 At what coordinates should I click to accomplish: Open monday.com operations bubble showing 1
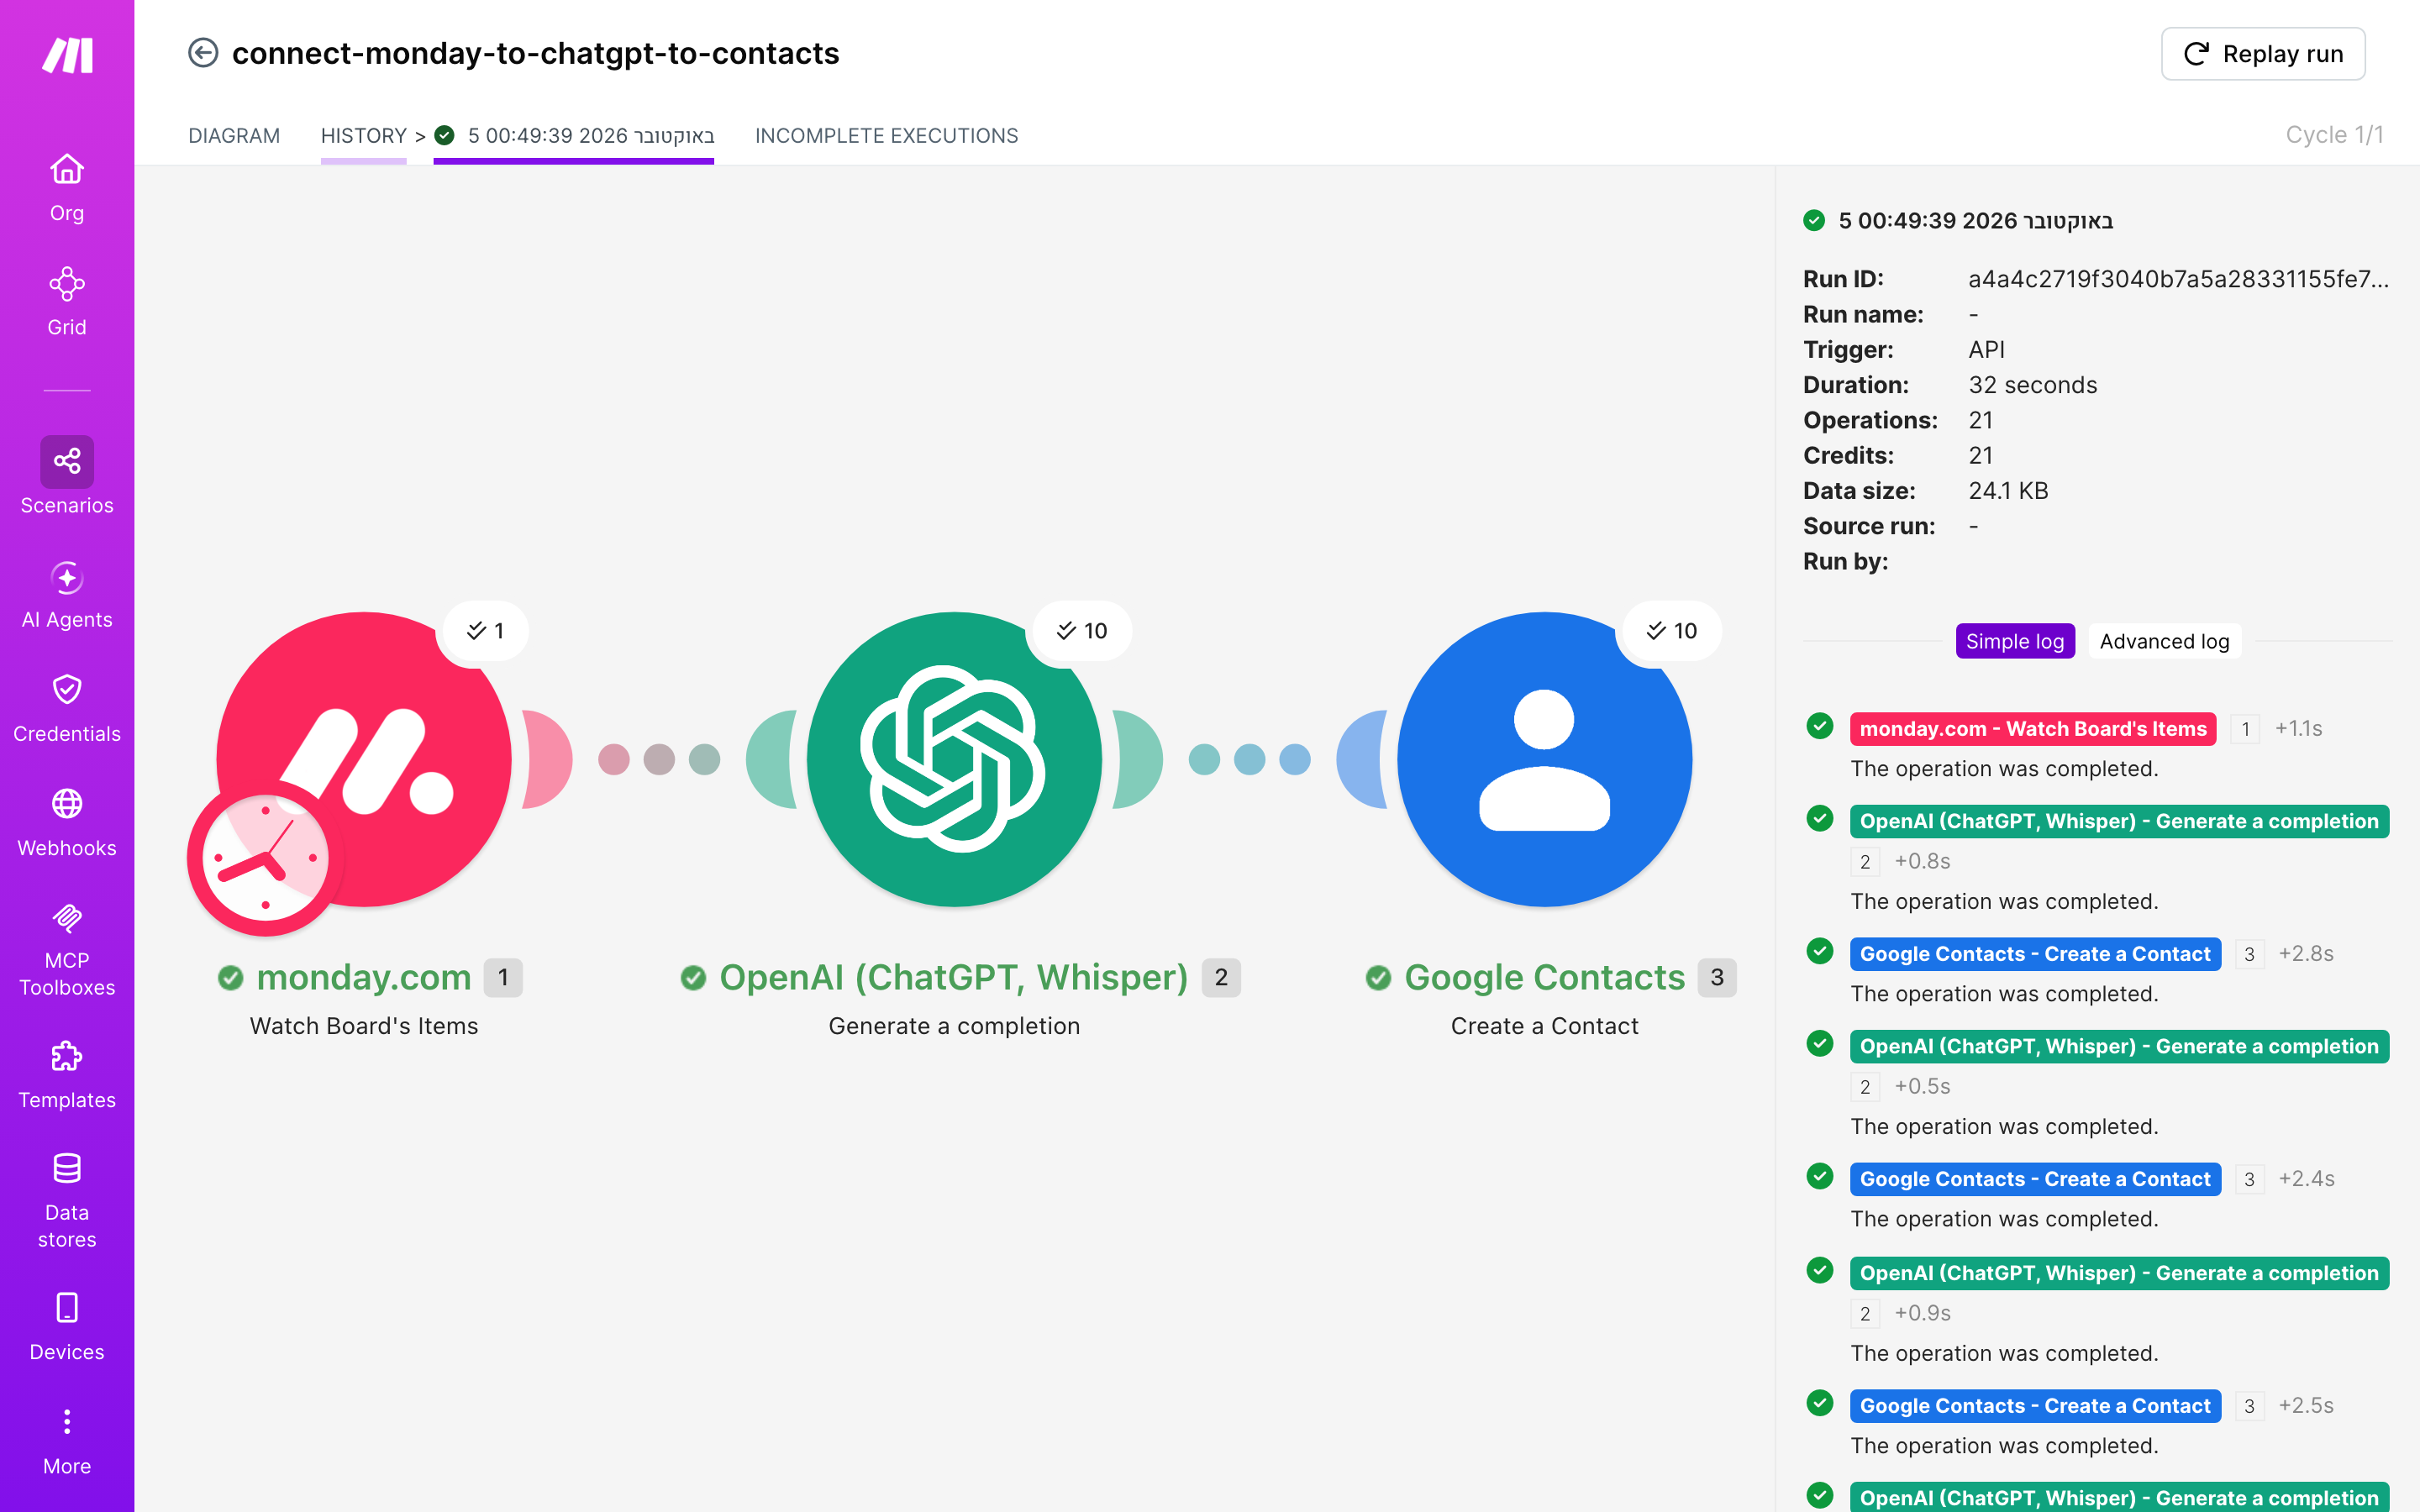486,630
